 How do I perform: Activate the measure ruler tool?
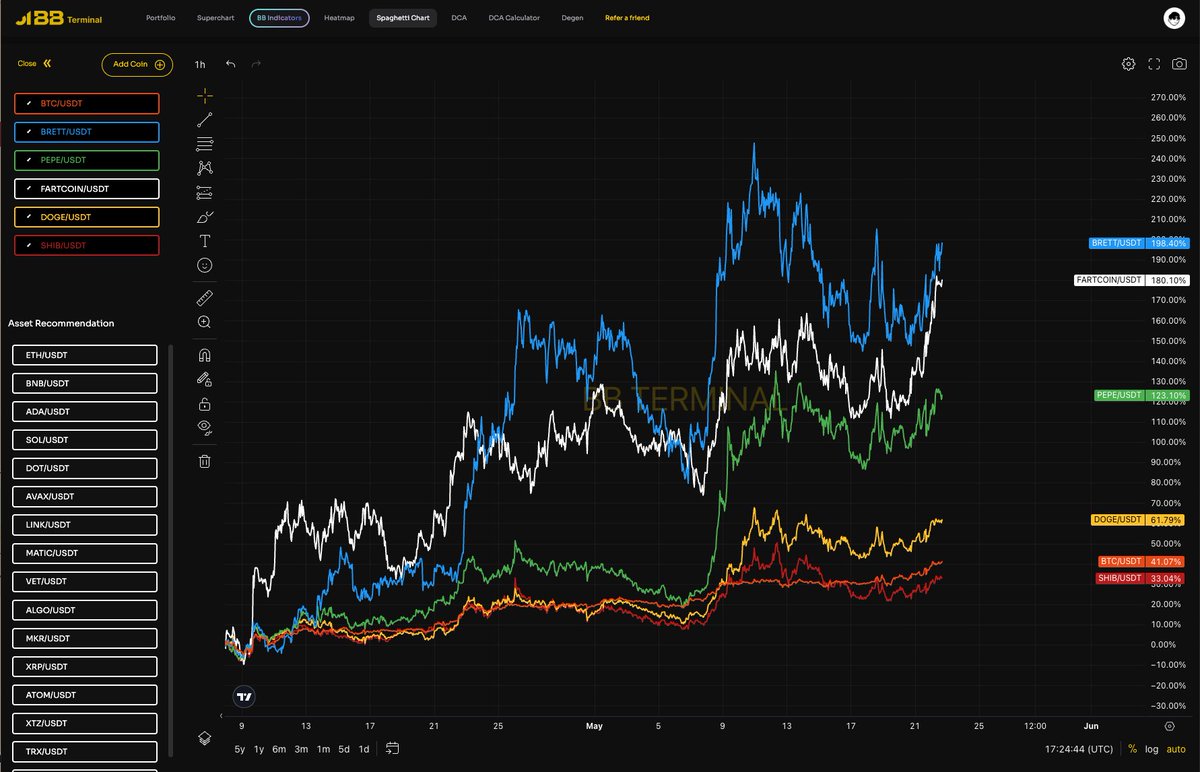pos(205,297)
